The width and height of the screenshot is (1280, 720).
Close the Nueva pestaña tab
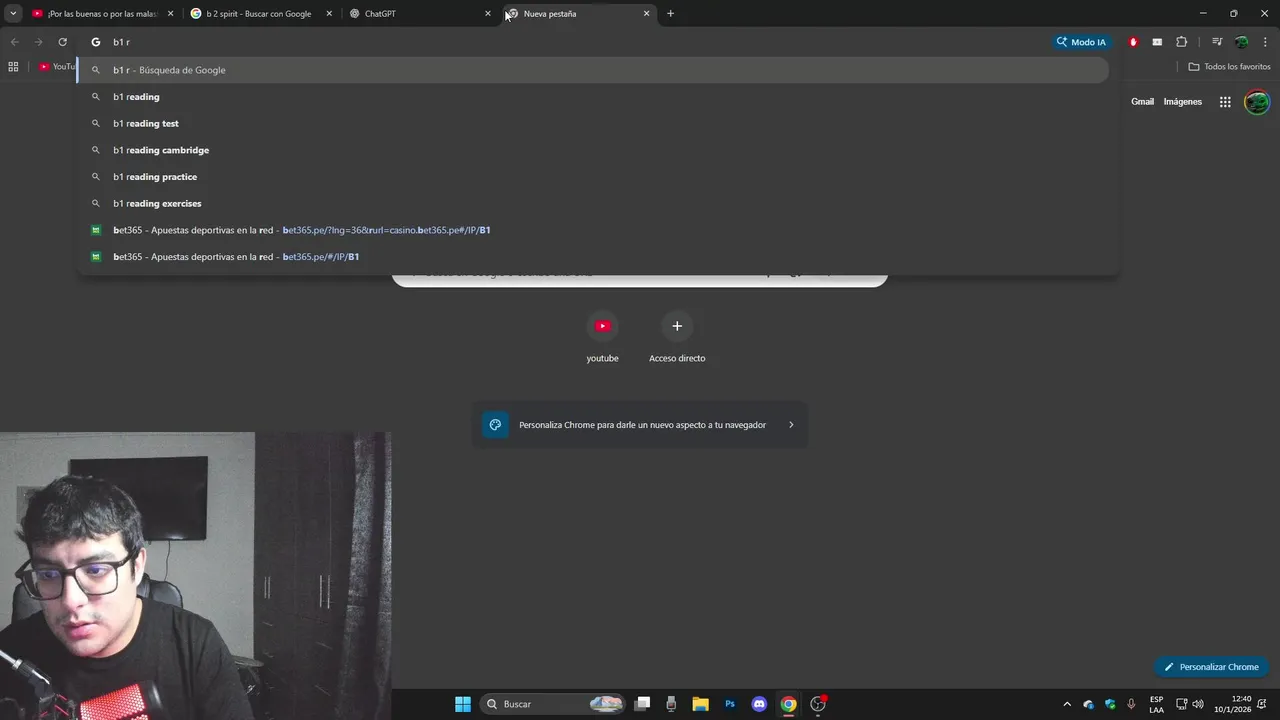(647, 14)
